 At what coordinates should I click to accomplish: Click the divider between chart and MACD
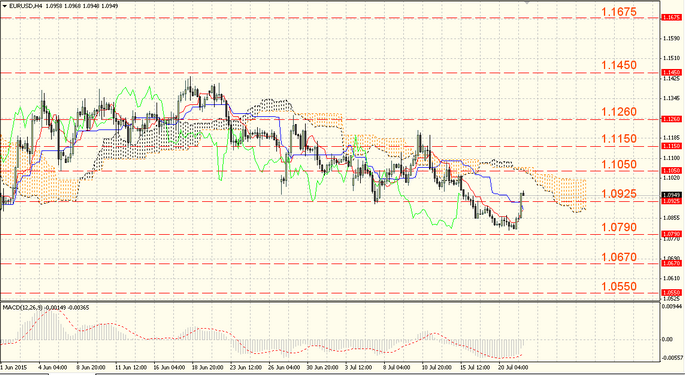(x=330, y=301)
